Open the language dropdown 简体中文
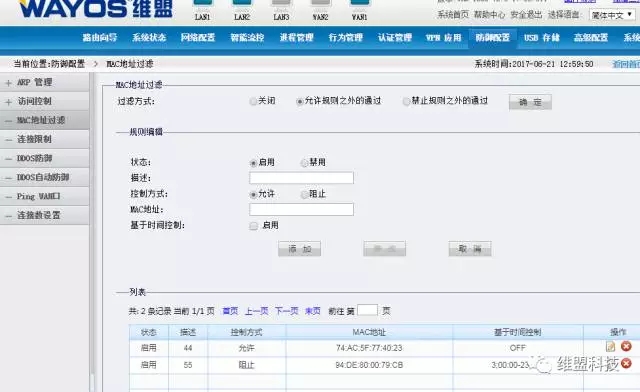The height and width of the screenshot is (392, 640). pyautogui.click(x=612, y=15)
